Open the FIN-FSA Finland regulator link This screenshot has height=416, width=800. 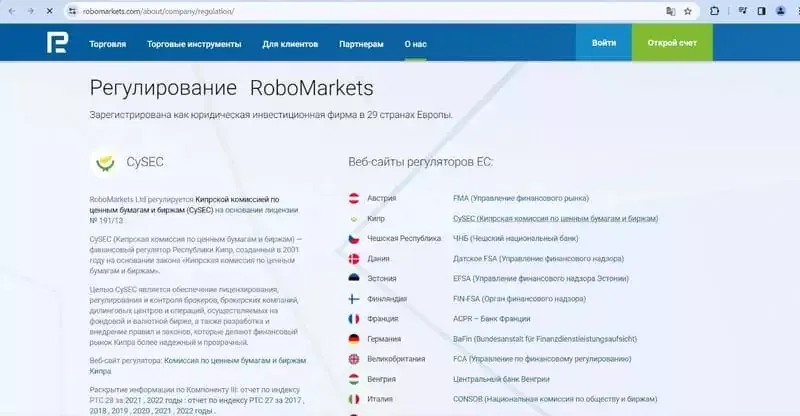(x=519, y=299)
